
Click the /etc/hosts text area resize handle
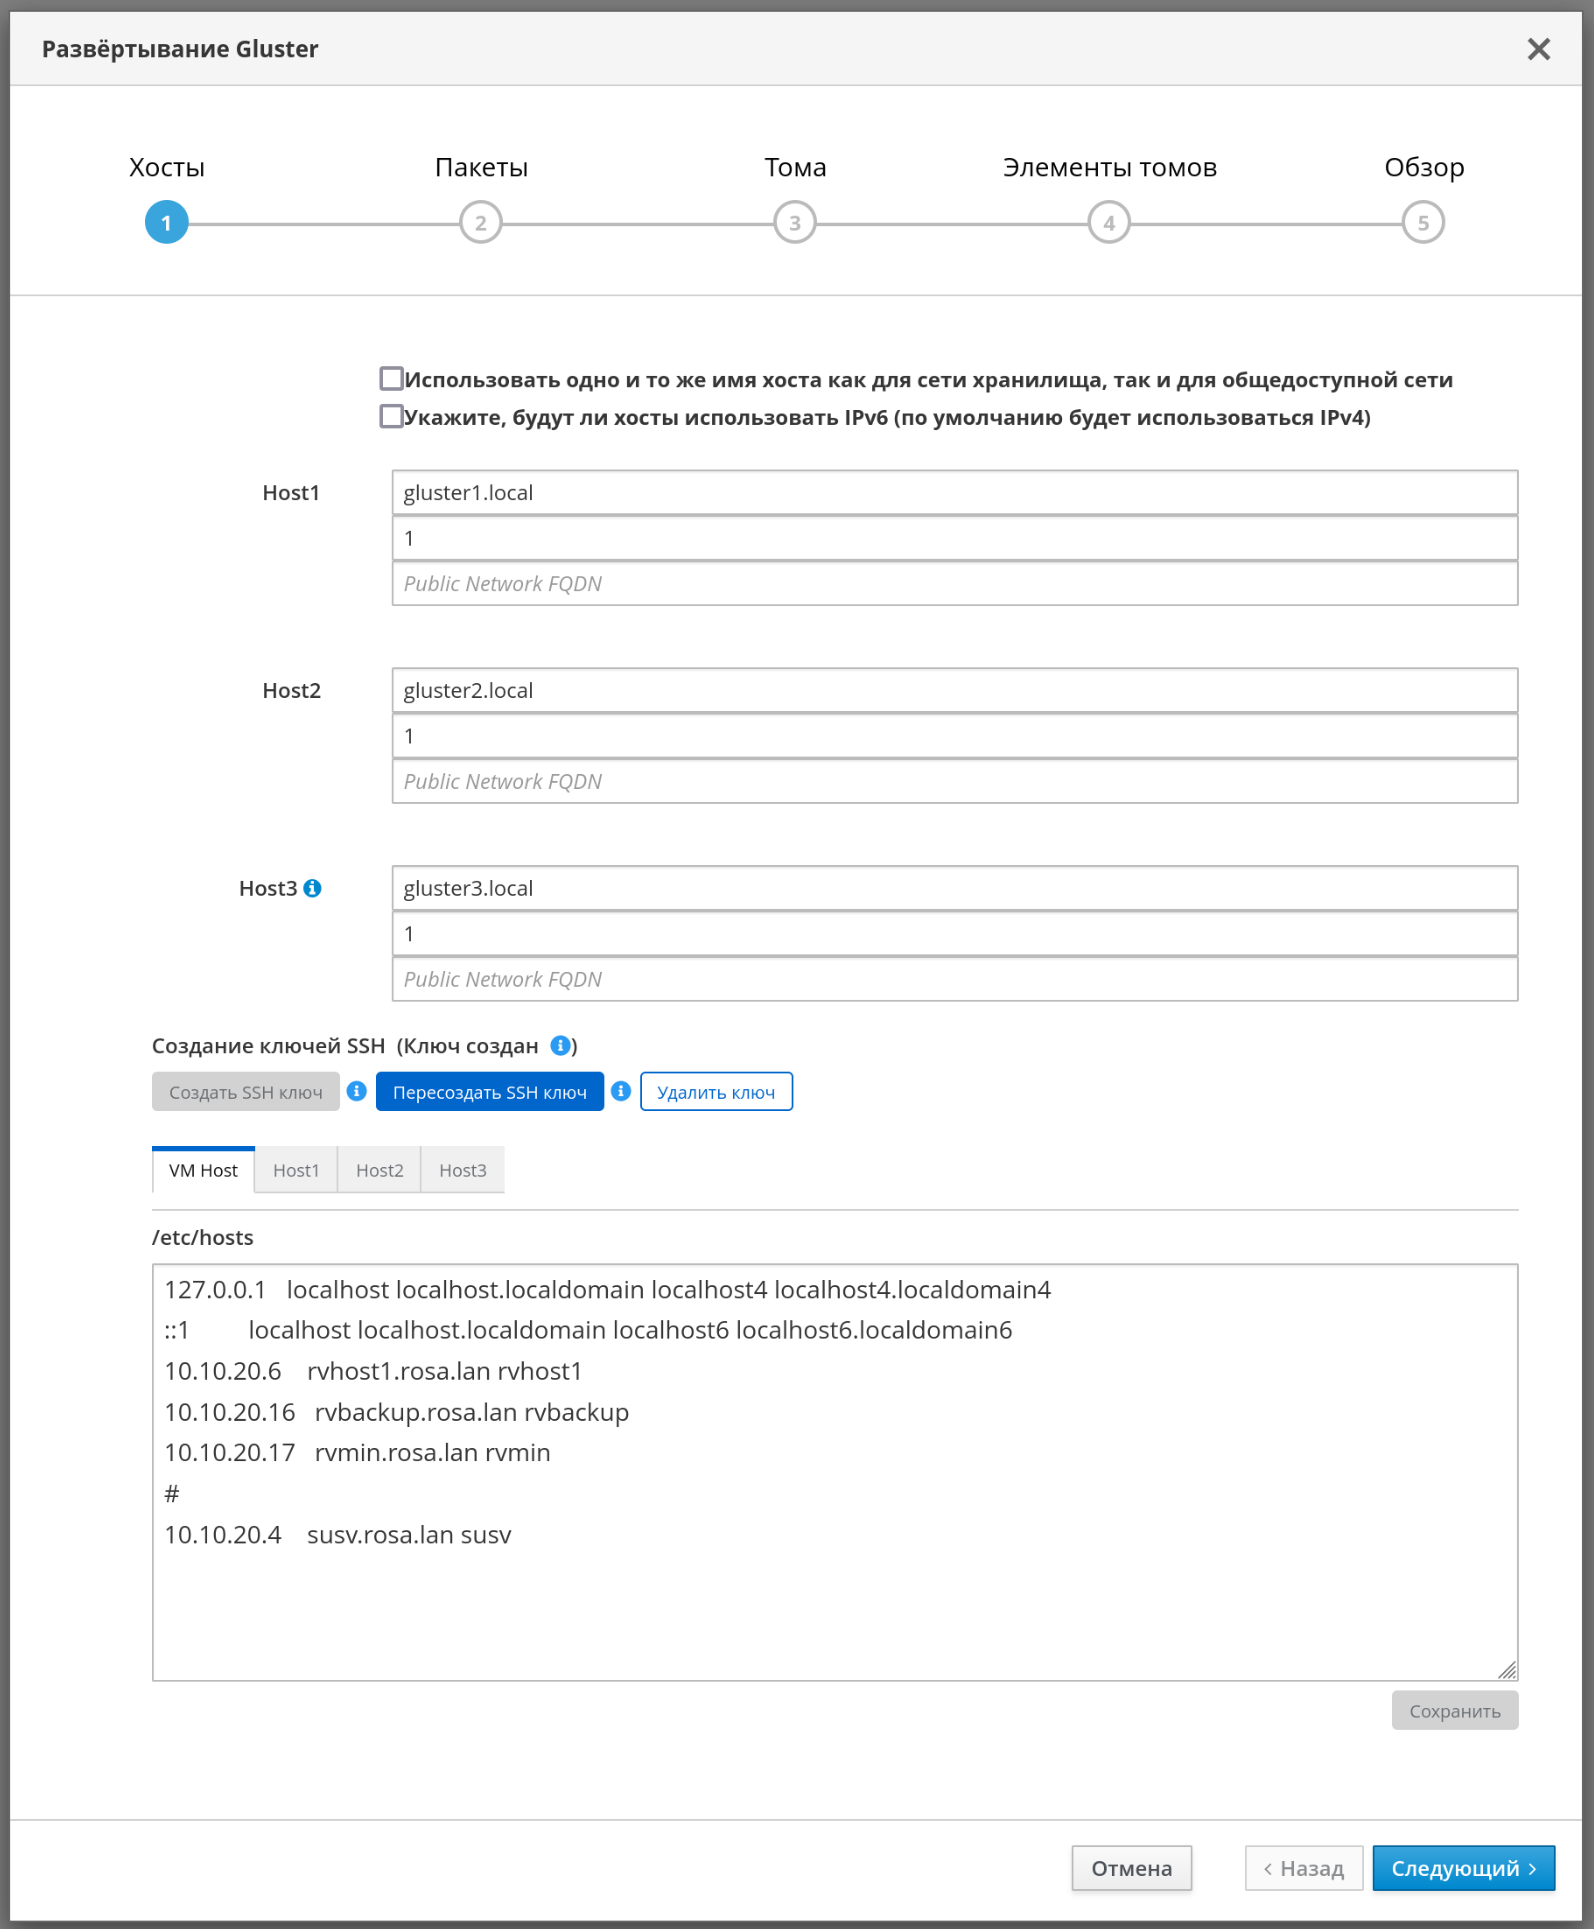pos(1507,1670)
